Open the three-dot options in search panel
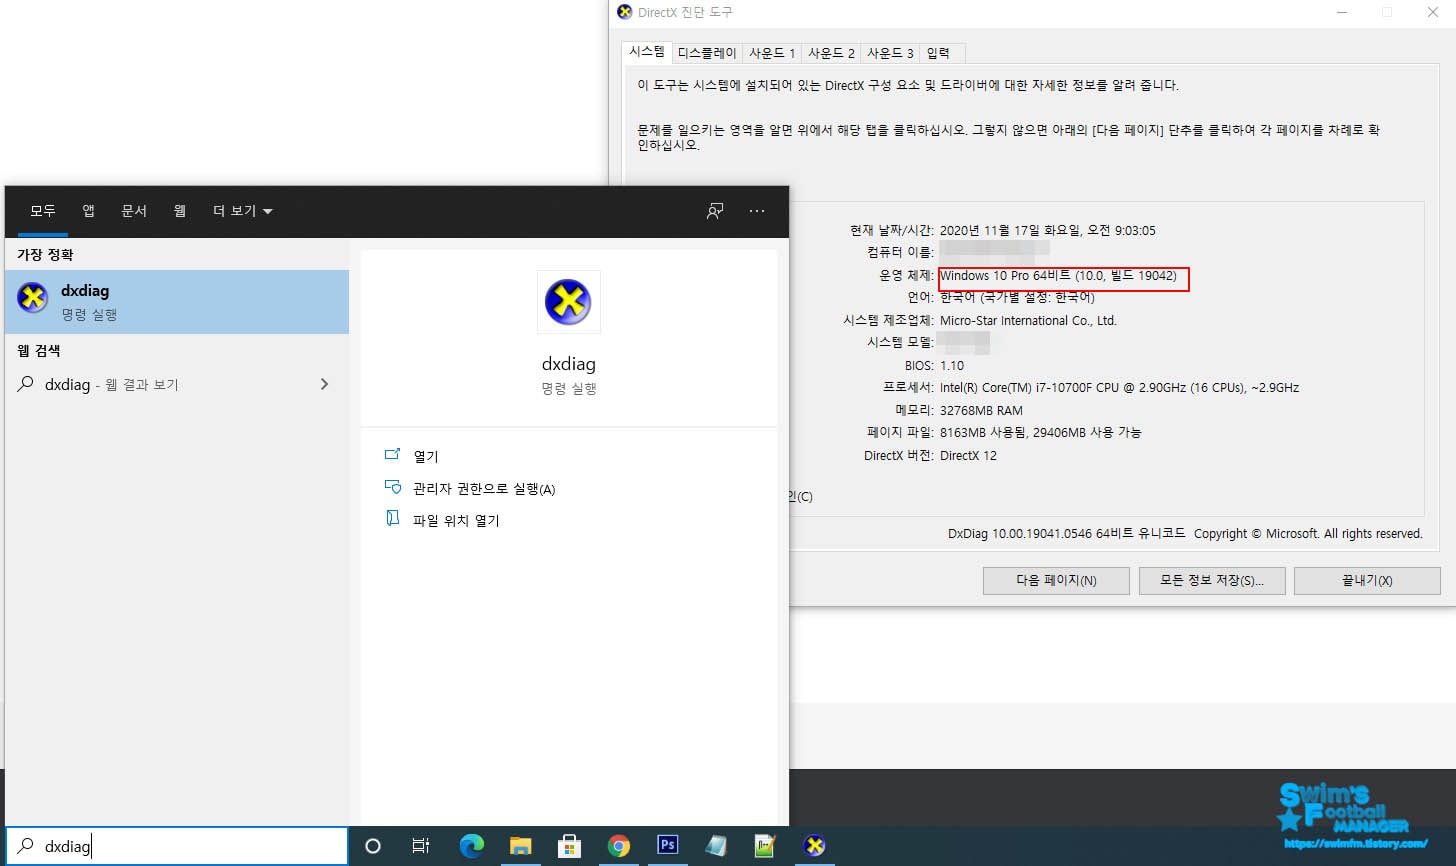Screen dimensions: 1456x866 tap(757, 211)
